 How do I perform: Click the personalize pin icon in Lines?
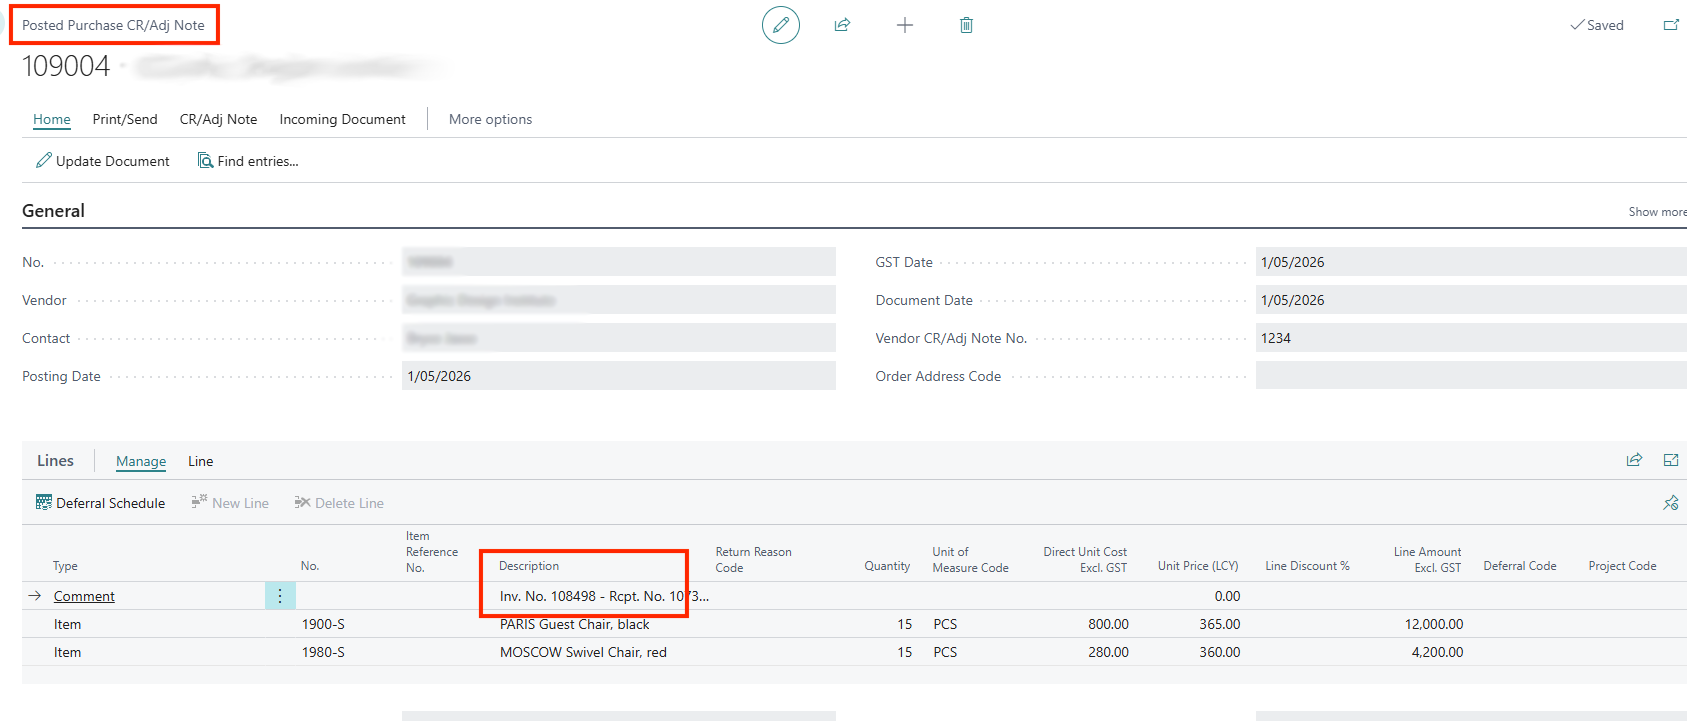coord(1670,503)
